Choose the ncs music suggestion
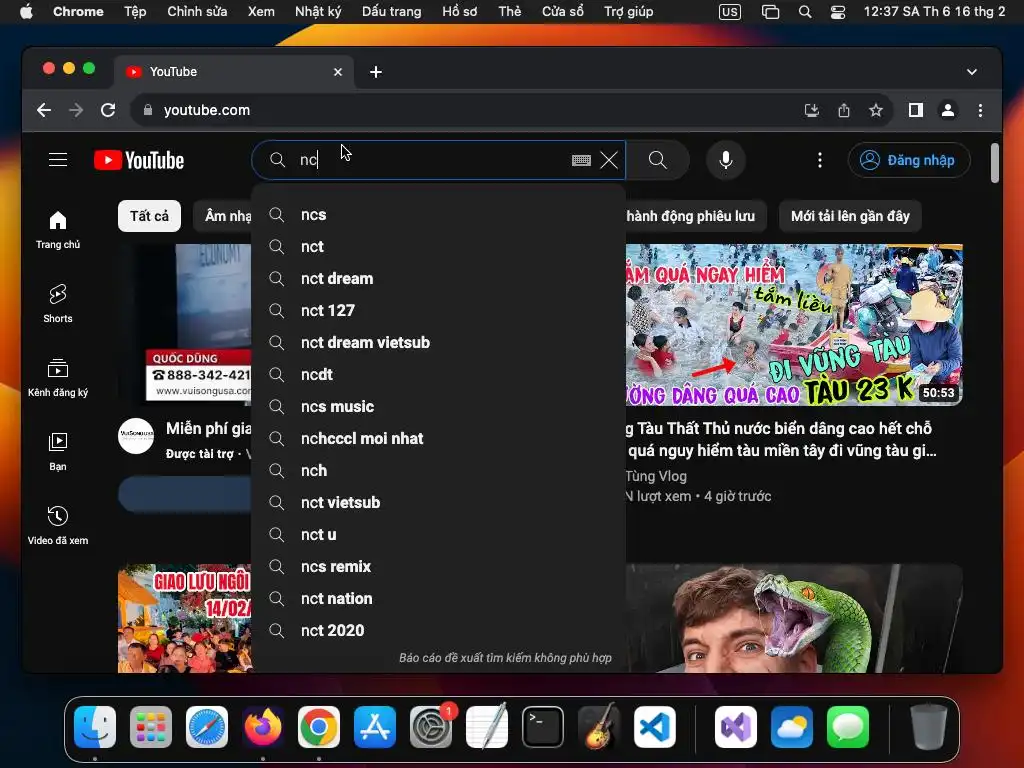The width and height of the screenshot is (1024, 768). pos(438,407)
